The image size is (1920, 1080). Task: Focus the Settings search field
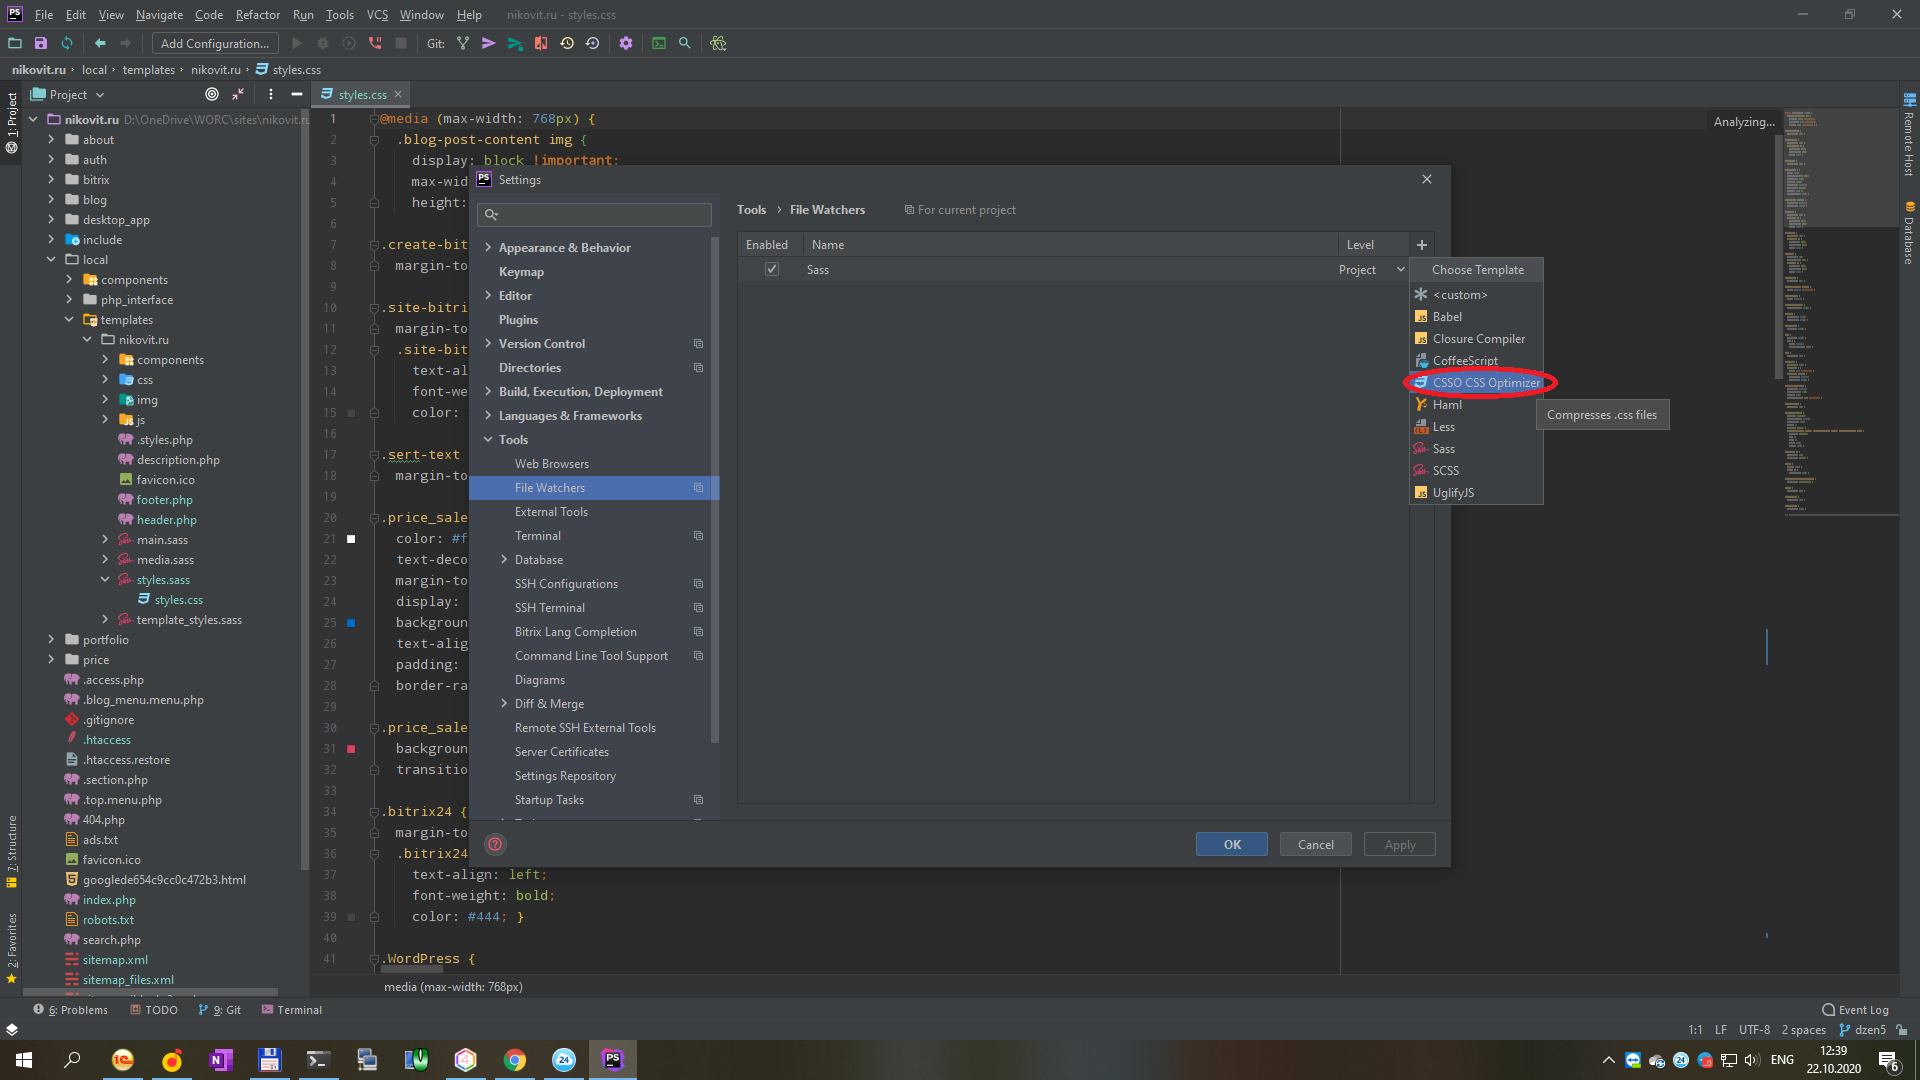click(595, 214)
